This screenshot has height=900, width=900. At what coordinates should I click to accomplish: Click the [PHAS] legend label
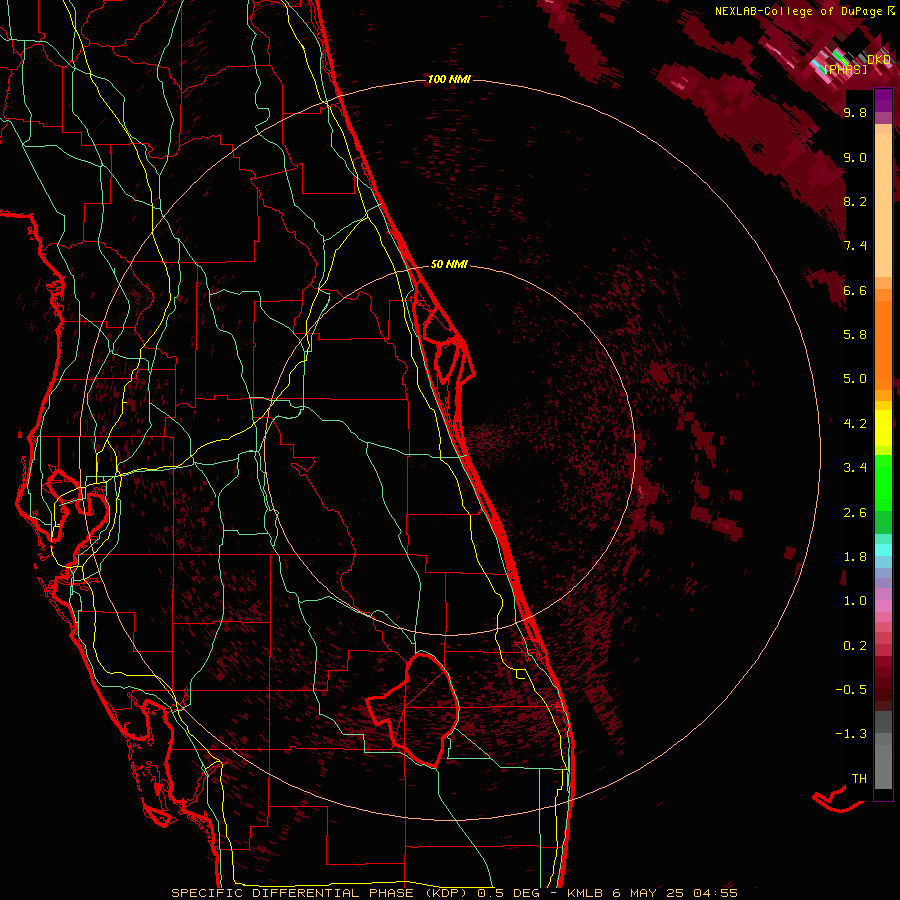pyautogui.click(x=845, y=69)
